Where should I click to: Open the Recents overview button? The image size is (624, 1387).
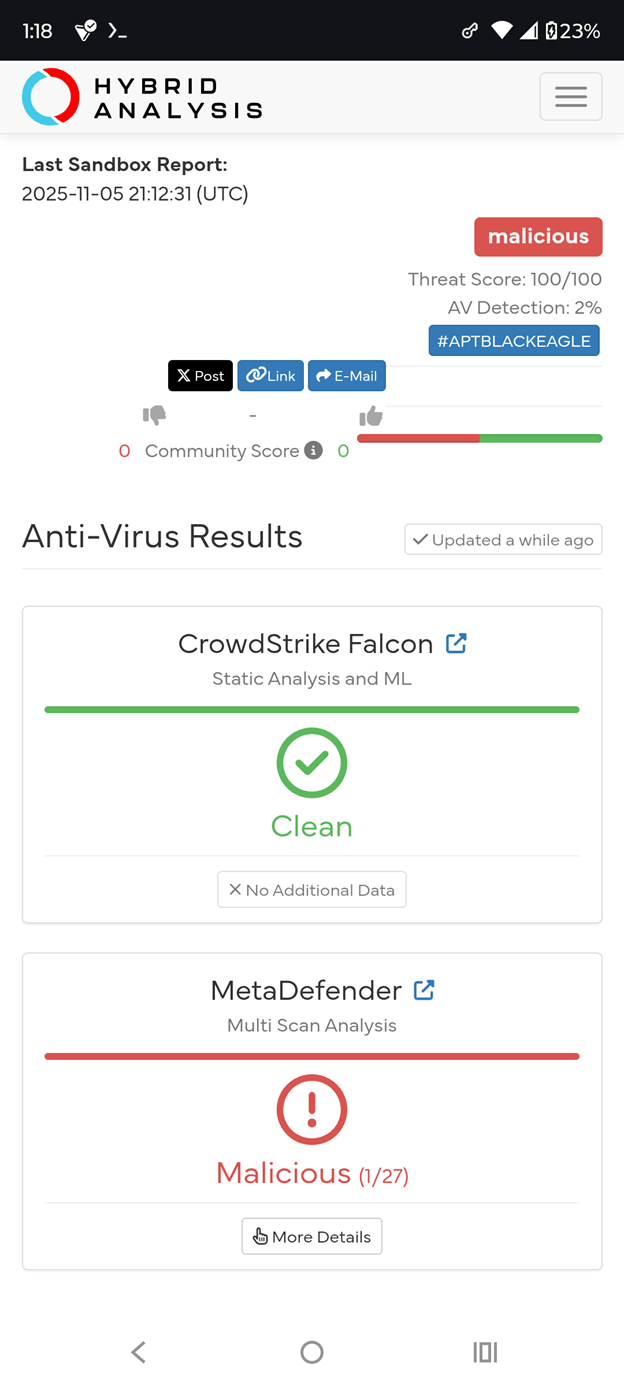click(485, 1352)
